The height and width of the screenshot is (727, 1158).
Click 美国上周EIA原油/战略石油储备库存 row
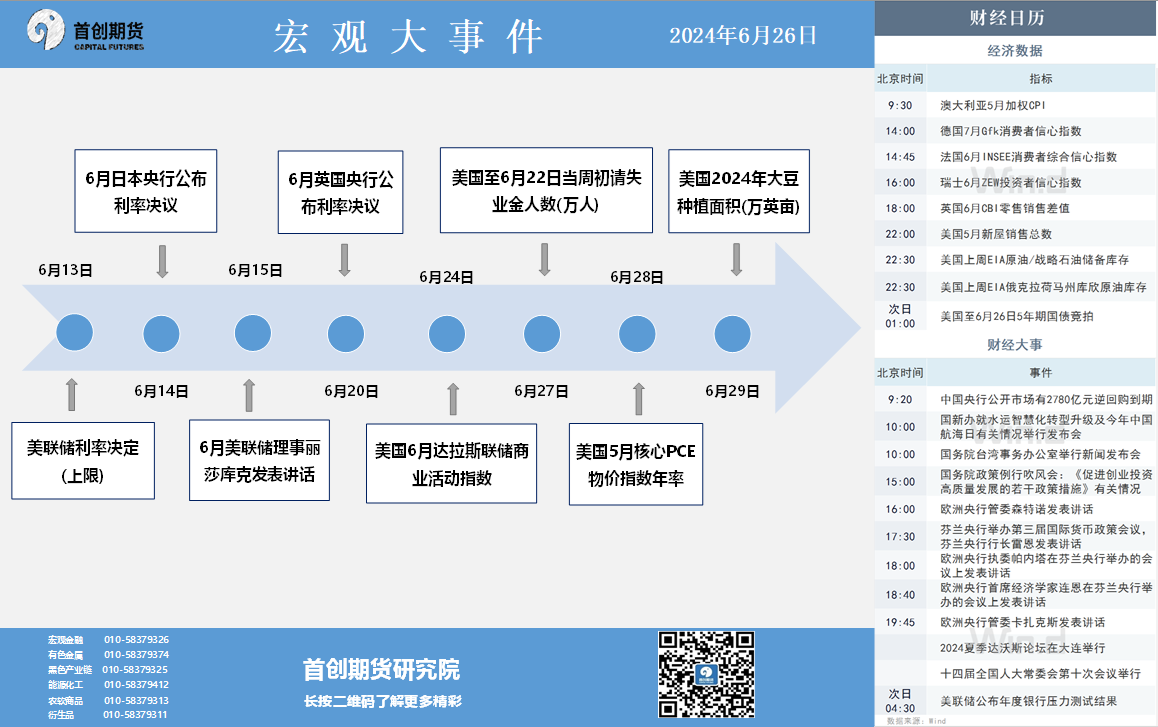point(1015,260)
